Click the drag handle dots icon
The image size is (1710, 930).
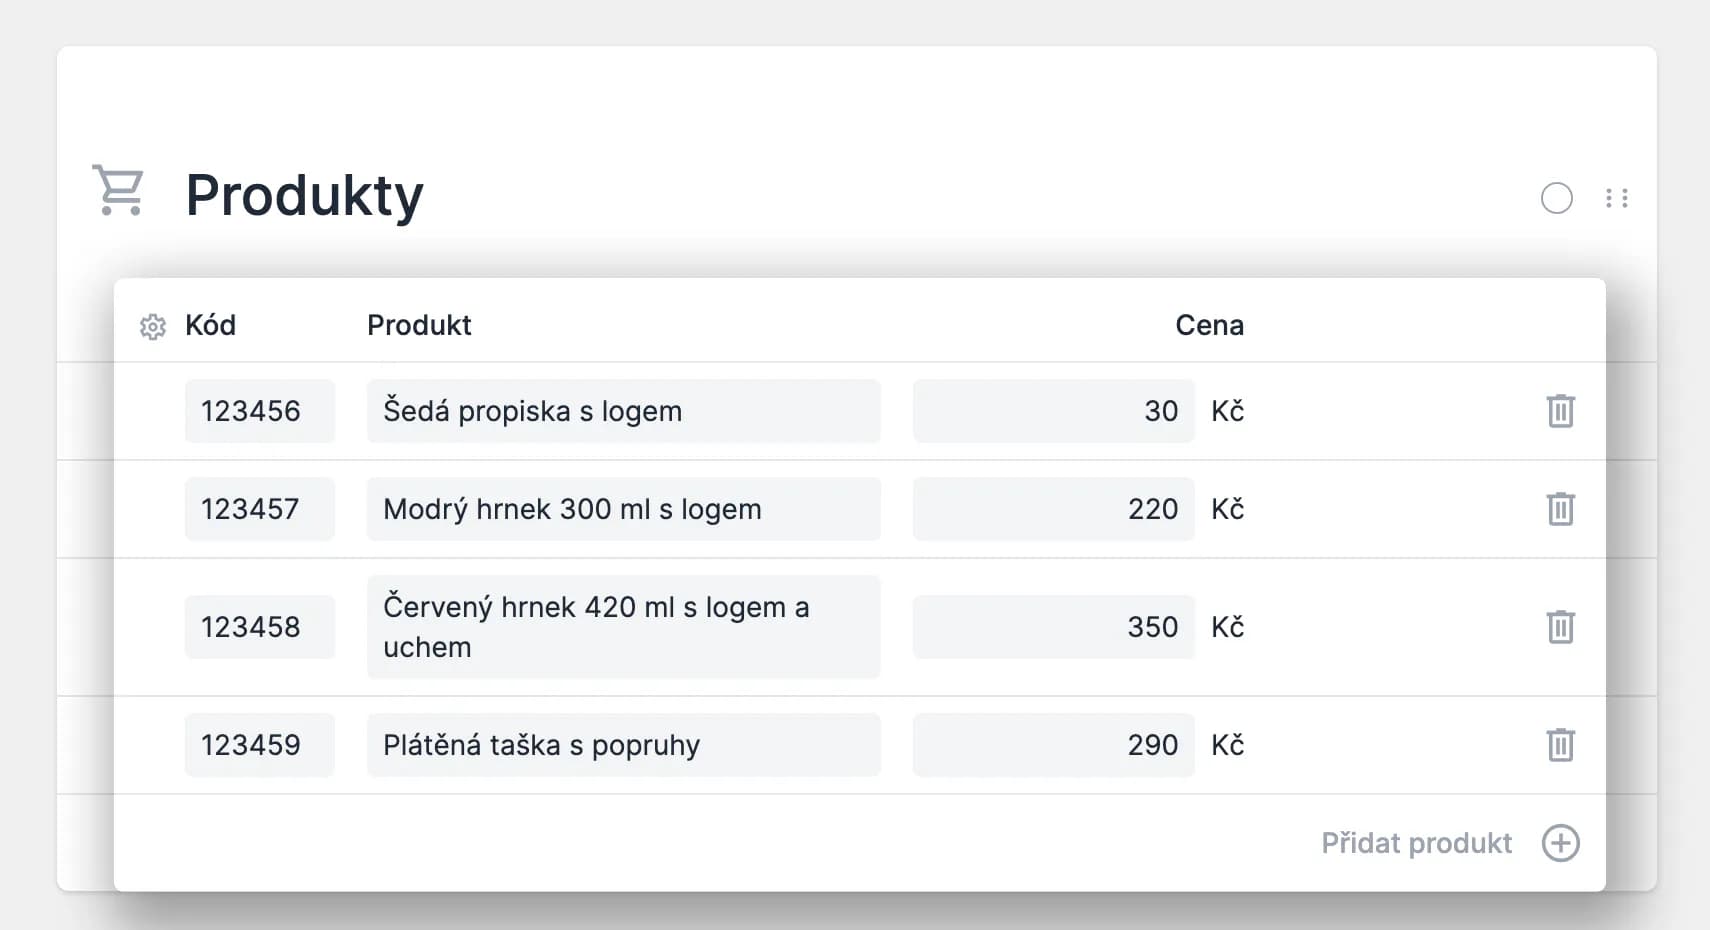[x=1617, y=198]
